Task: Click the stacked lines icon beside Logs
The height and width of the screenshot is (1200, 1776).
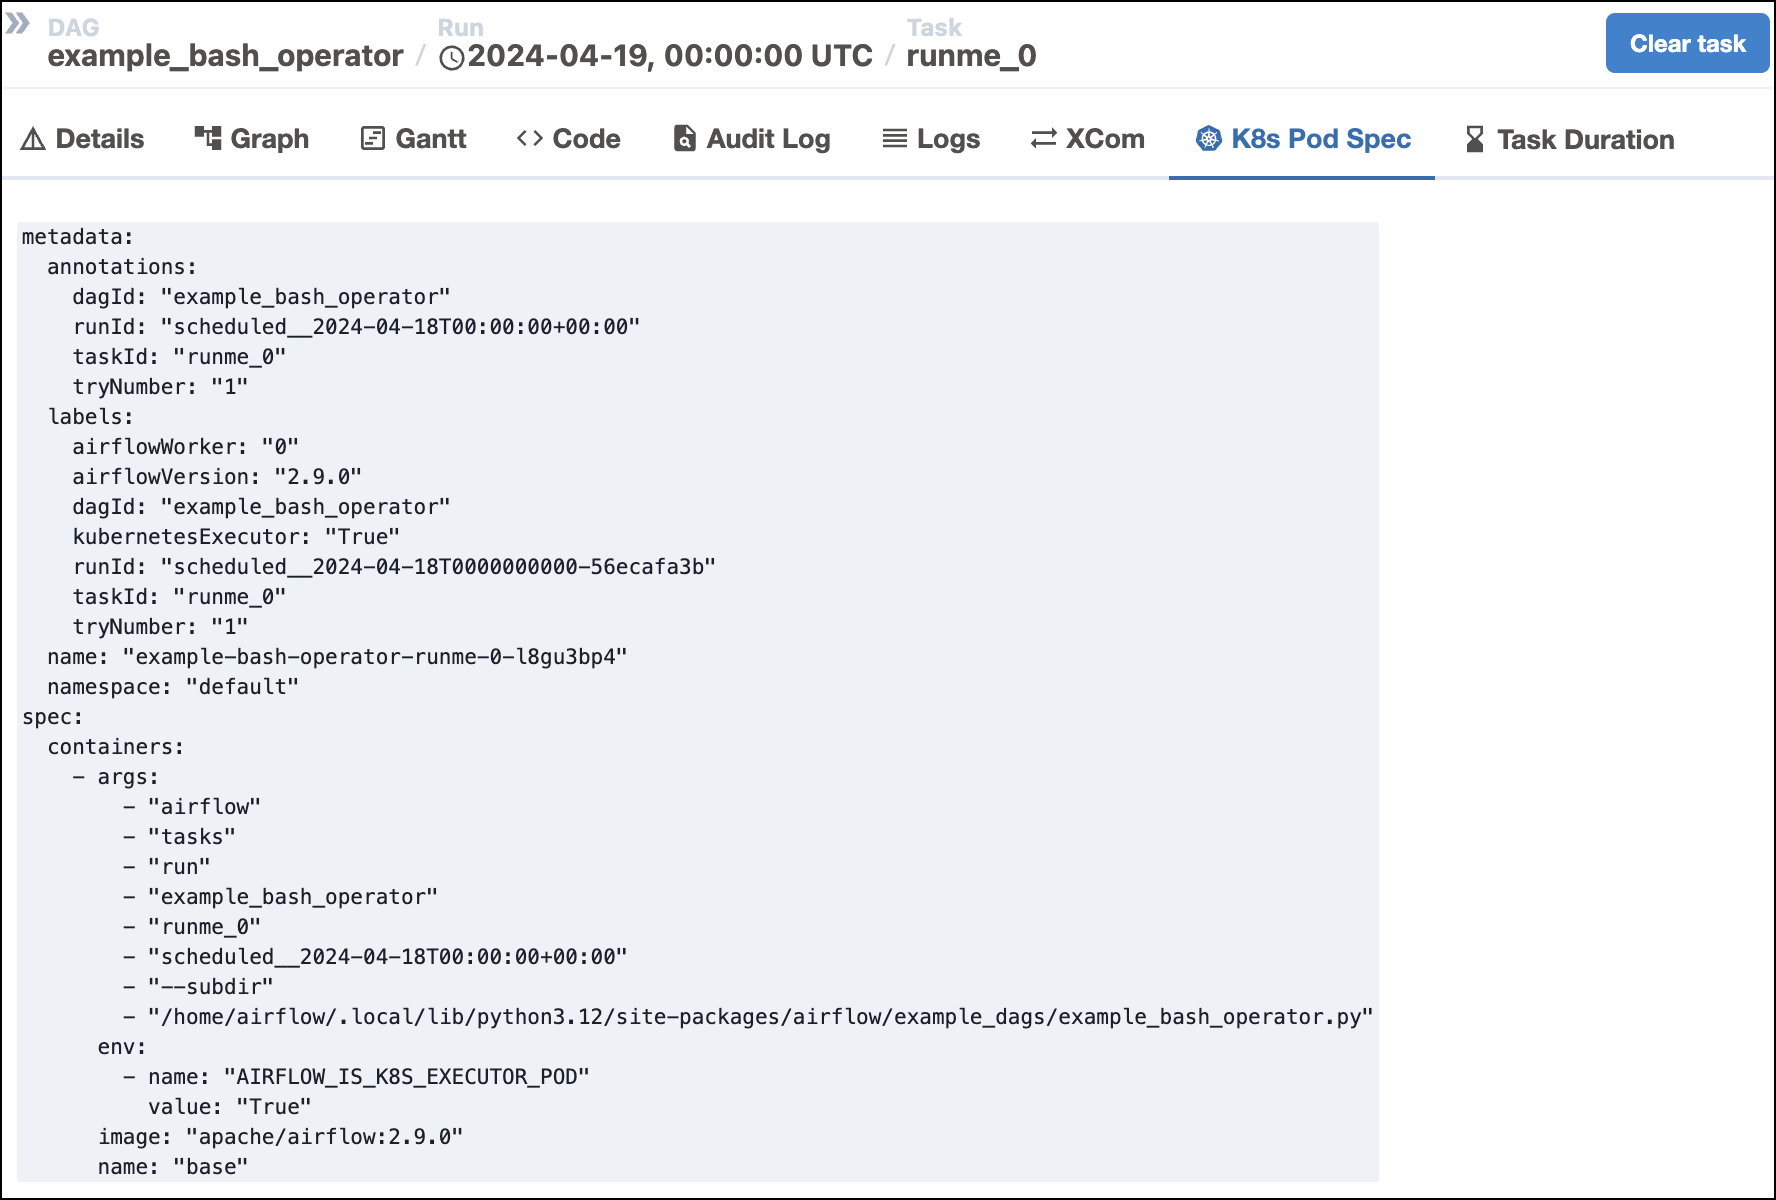Action: [894, 139]
